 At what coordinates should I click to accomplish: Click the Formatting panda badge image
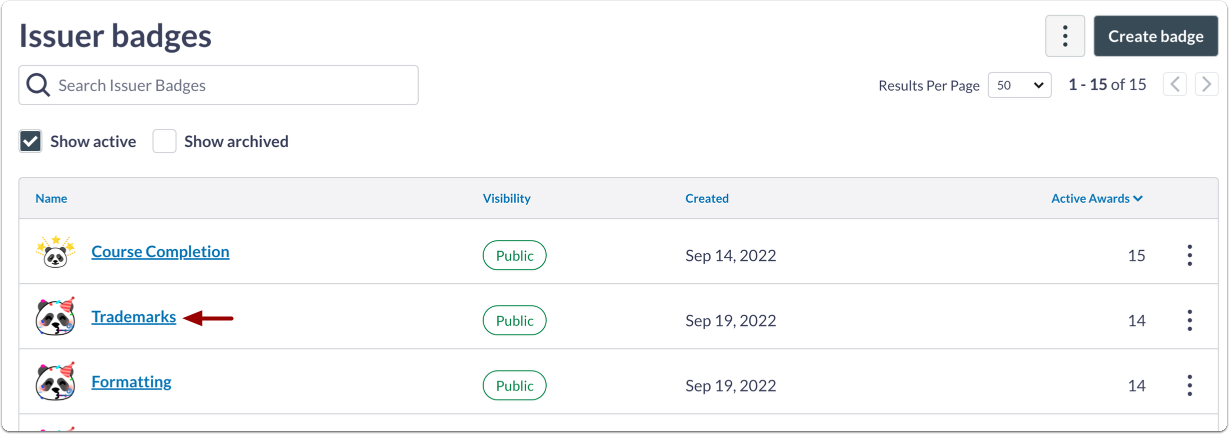pos(56,382)
